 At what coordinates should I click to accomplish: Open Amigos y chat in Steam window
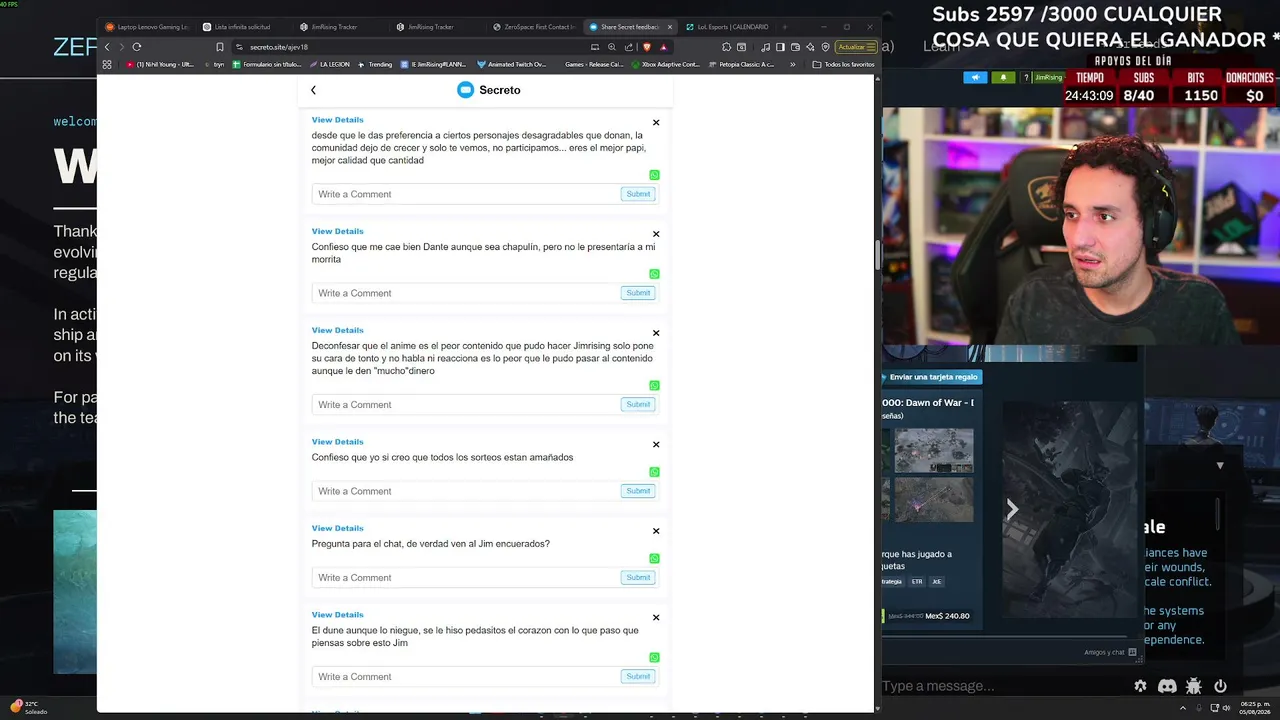point(1110,652)
